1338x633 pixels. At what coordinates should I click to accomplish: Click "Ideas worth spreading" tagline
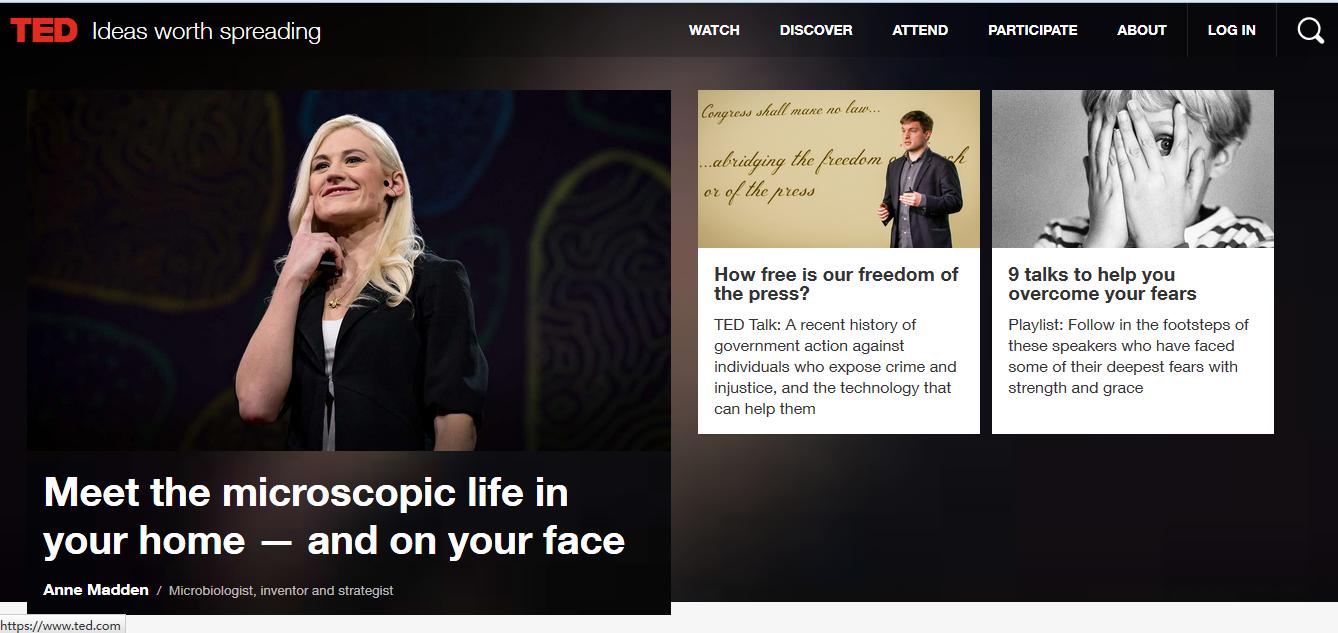[206, 32]
